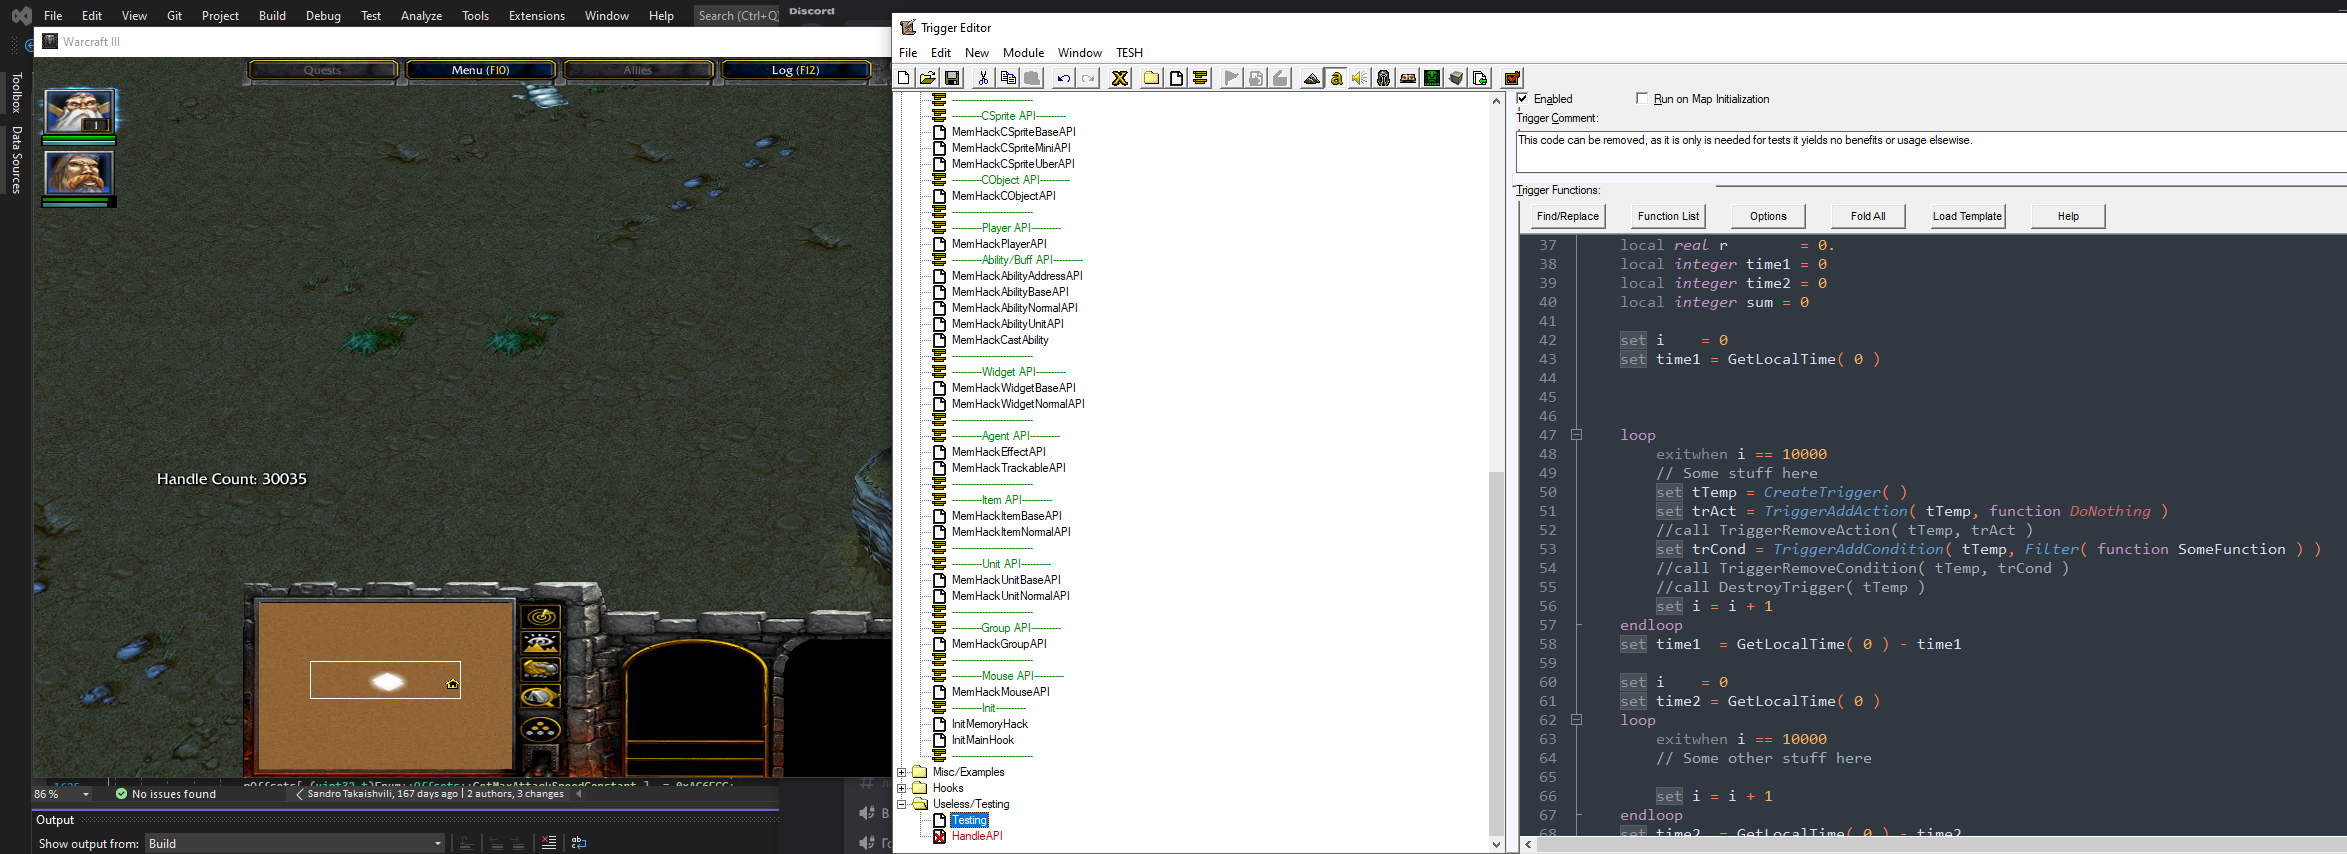The height and width of the screenshot is (854, 2347).
Task: Select the HandleAPI trigger in tree
Action: [976, 836]
